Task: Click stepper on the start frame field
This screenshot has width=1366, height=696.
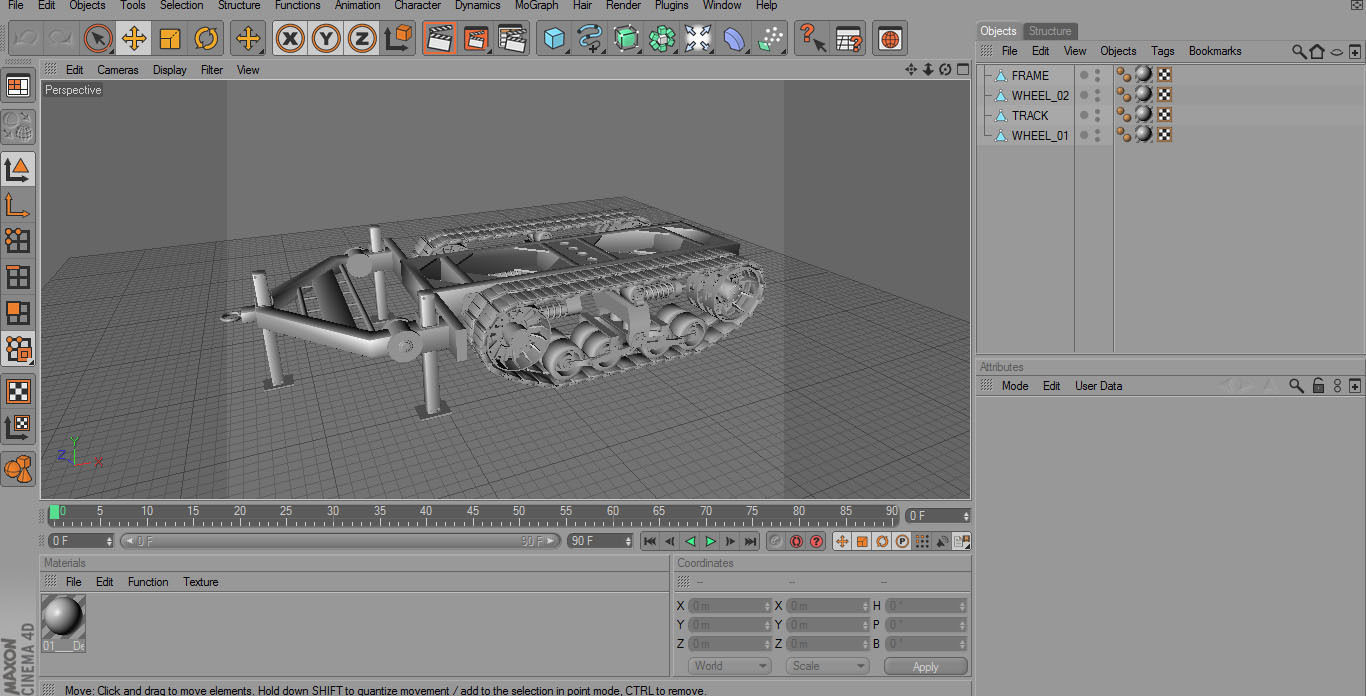Action: pos(109,541)
